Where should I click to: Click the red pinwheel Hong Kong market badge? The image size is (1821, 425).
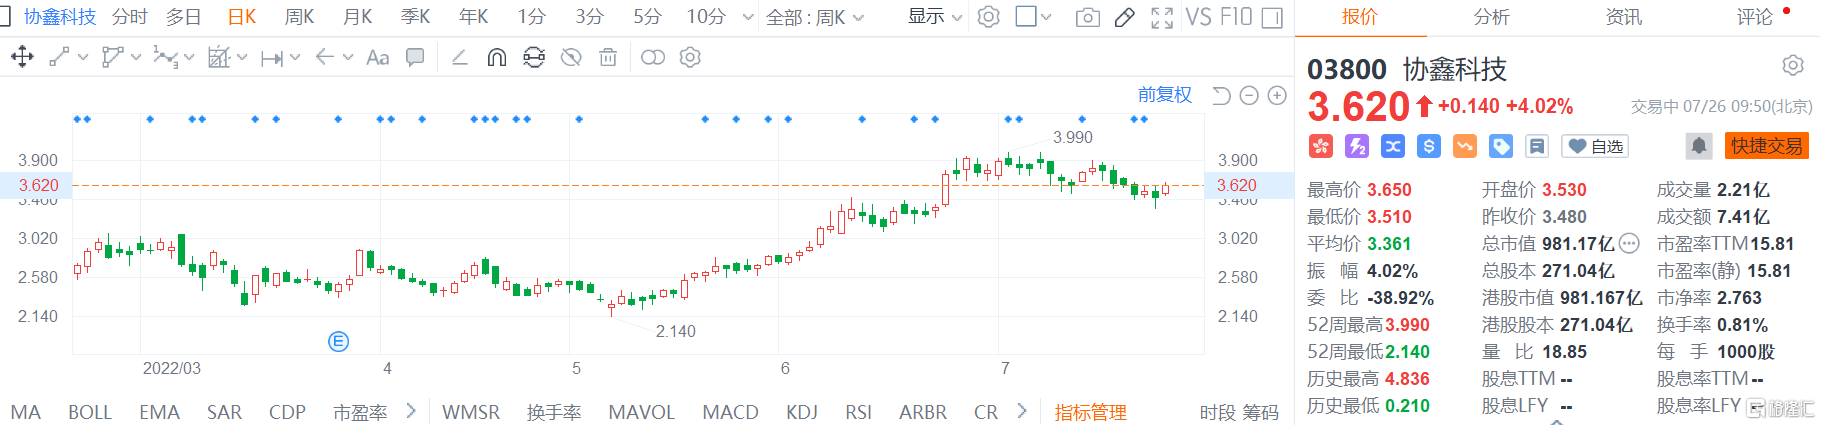tap(1320, 146)
